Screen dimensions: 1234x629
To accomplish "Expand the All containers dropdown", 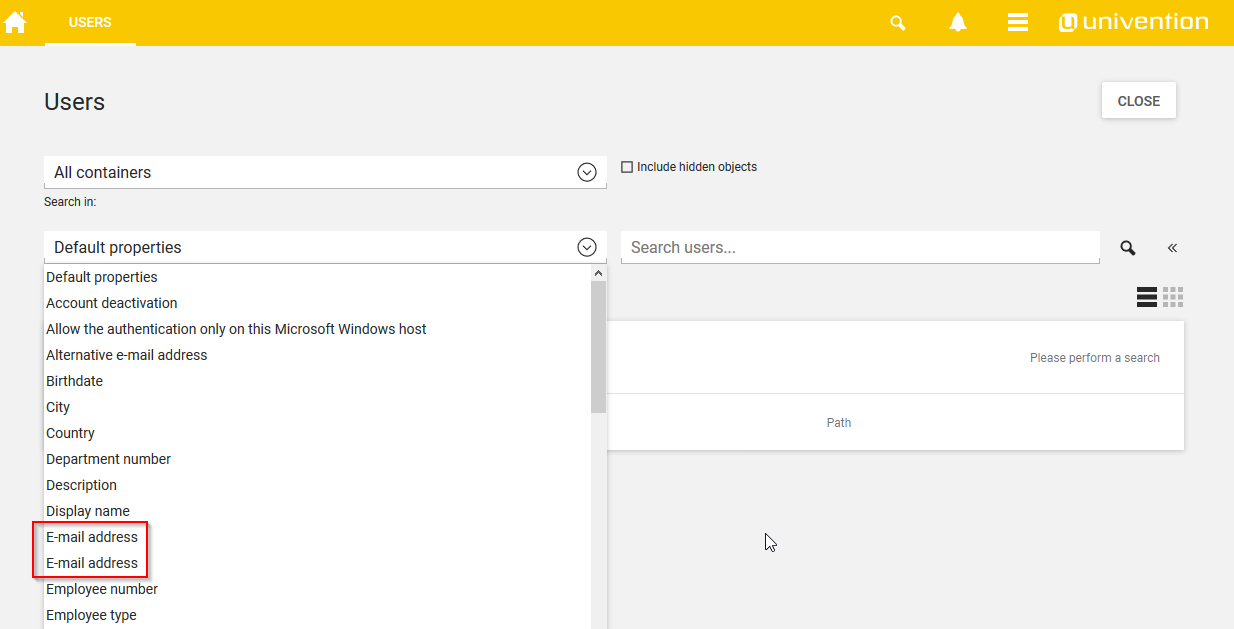I will [x=587, y=172].
